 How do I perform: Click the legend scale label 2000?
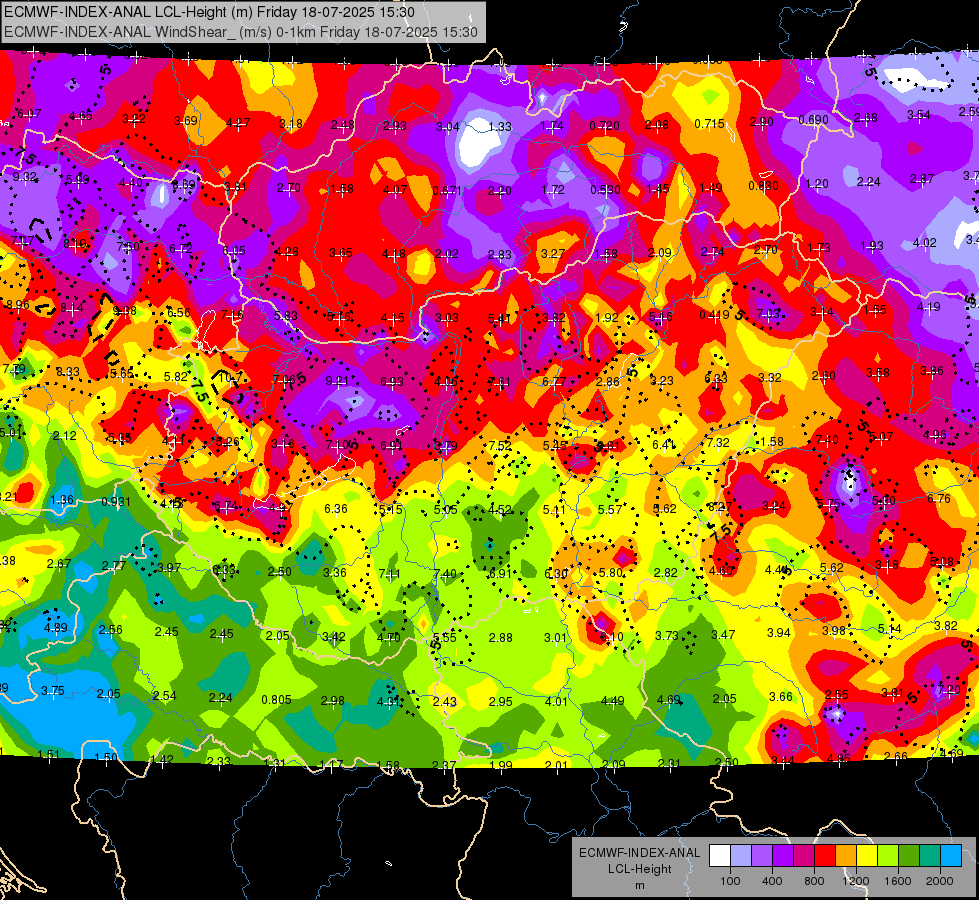pyautogui.click(x=939, y=881)
